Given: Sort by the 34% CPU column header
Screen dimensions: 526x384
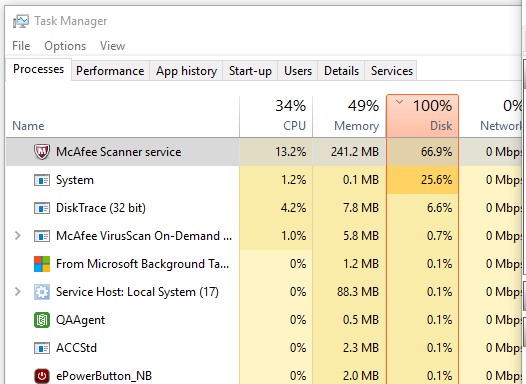Looking at the screenshot, I should coord(276,116).
